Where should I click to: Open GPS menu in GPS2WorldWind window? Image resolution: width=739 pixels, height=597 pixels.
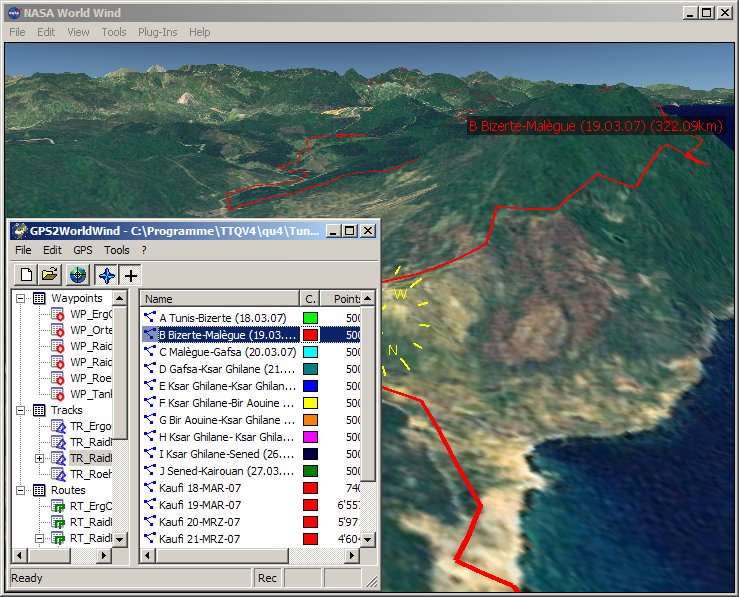pyautogui.click(x=83, y=250)
